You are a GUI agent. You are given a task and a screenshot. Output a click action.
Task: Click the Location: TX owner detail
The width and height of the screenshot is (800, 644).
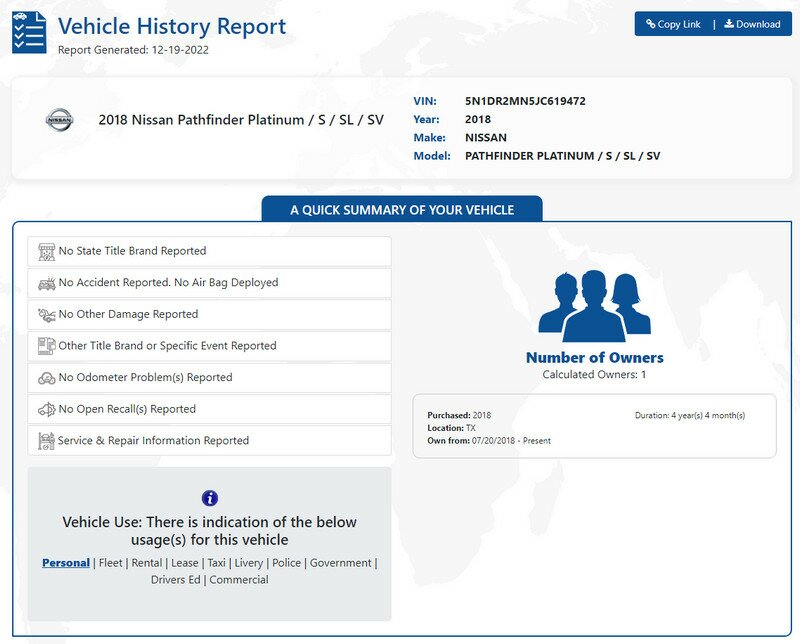click(451, 428)
